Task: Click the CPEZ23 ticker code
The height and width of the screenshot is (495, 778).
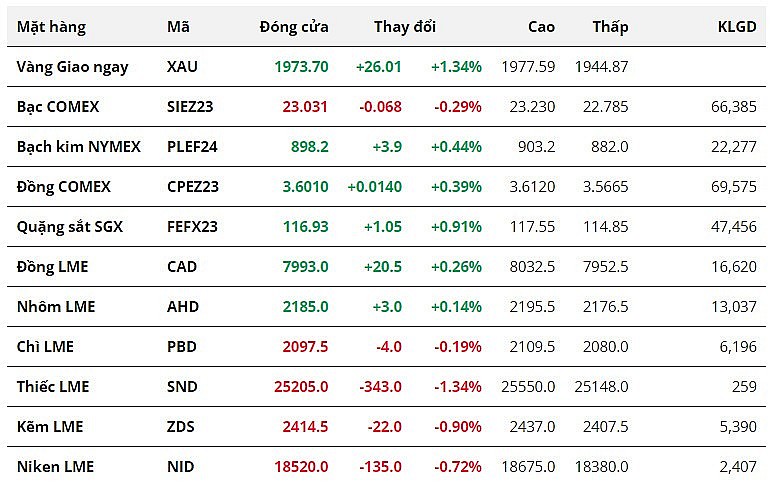Action: point(192,187)
